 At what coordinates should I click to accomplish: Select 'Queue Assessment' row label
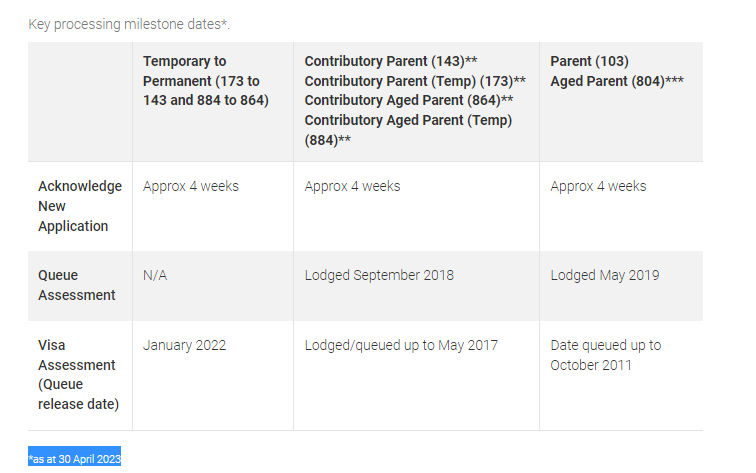[77, 285]
